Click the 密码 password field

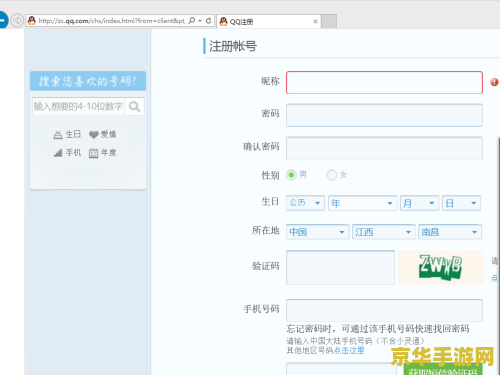pyautogui.click(x=384, y=115)
